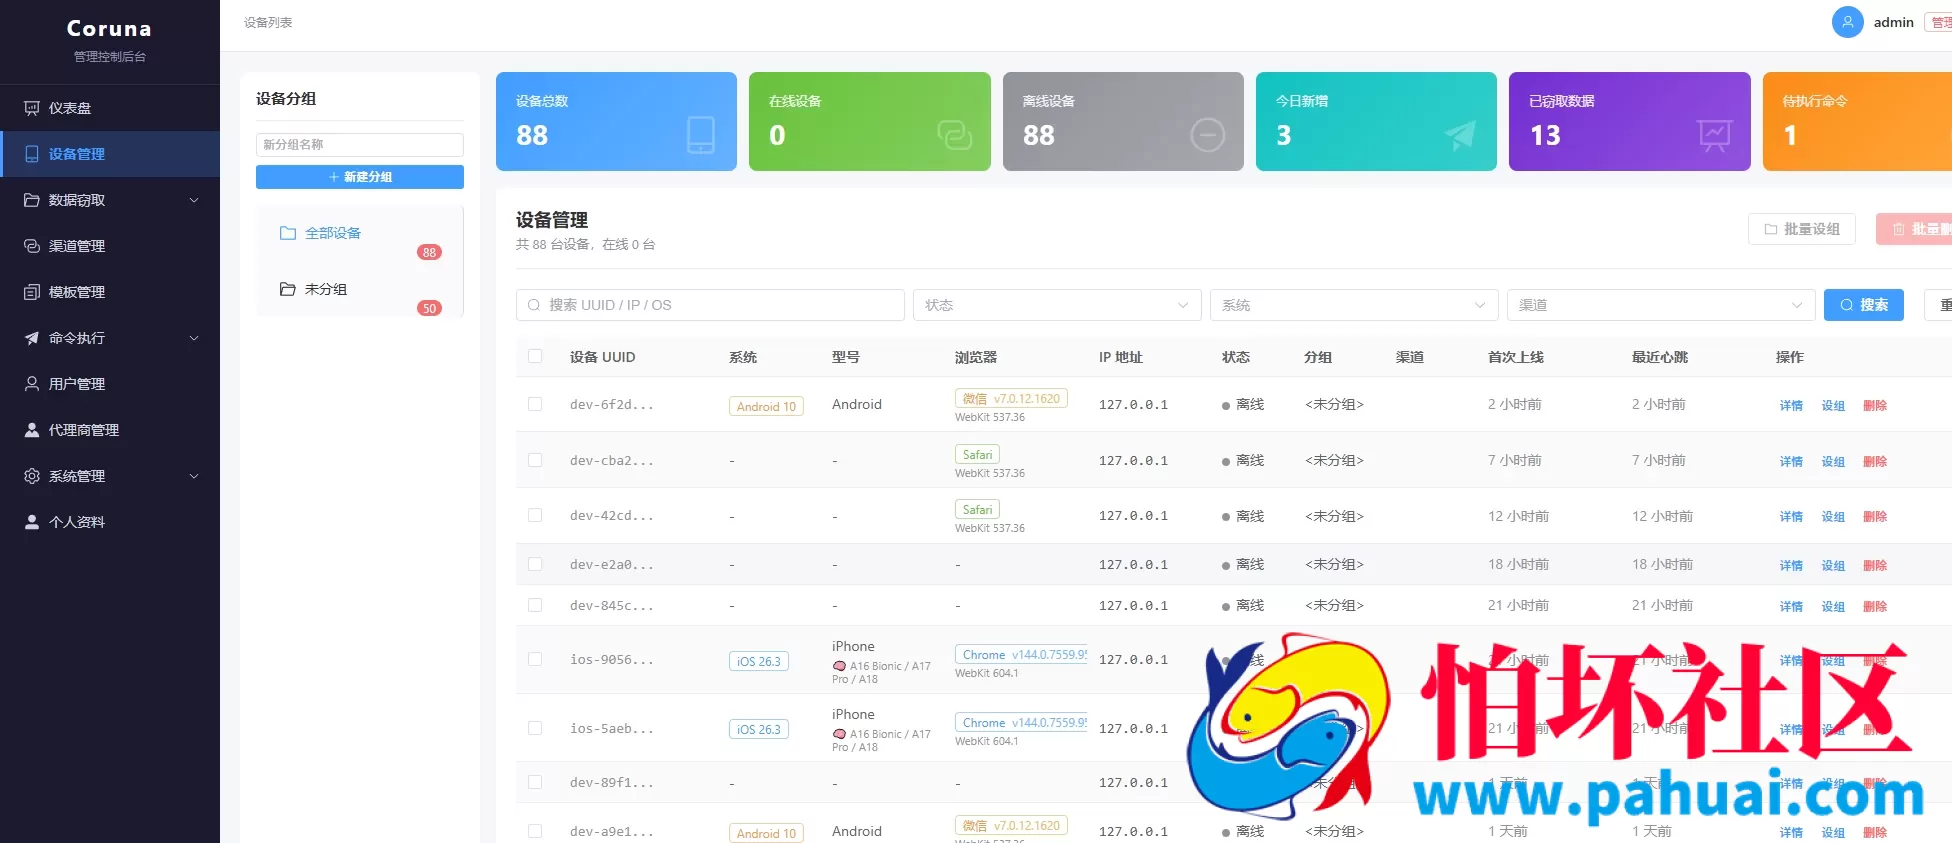
Task: Open 代理商管理 in the sidebar
Action: (x=110, y=430)
